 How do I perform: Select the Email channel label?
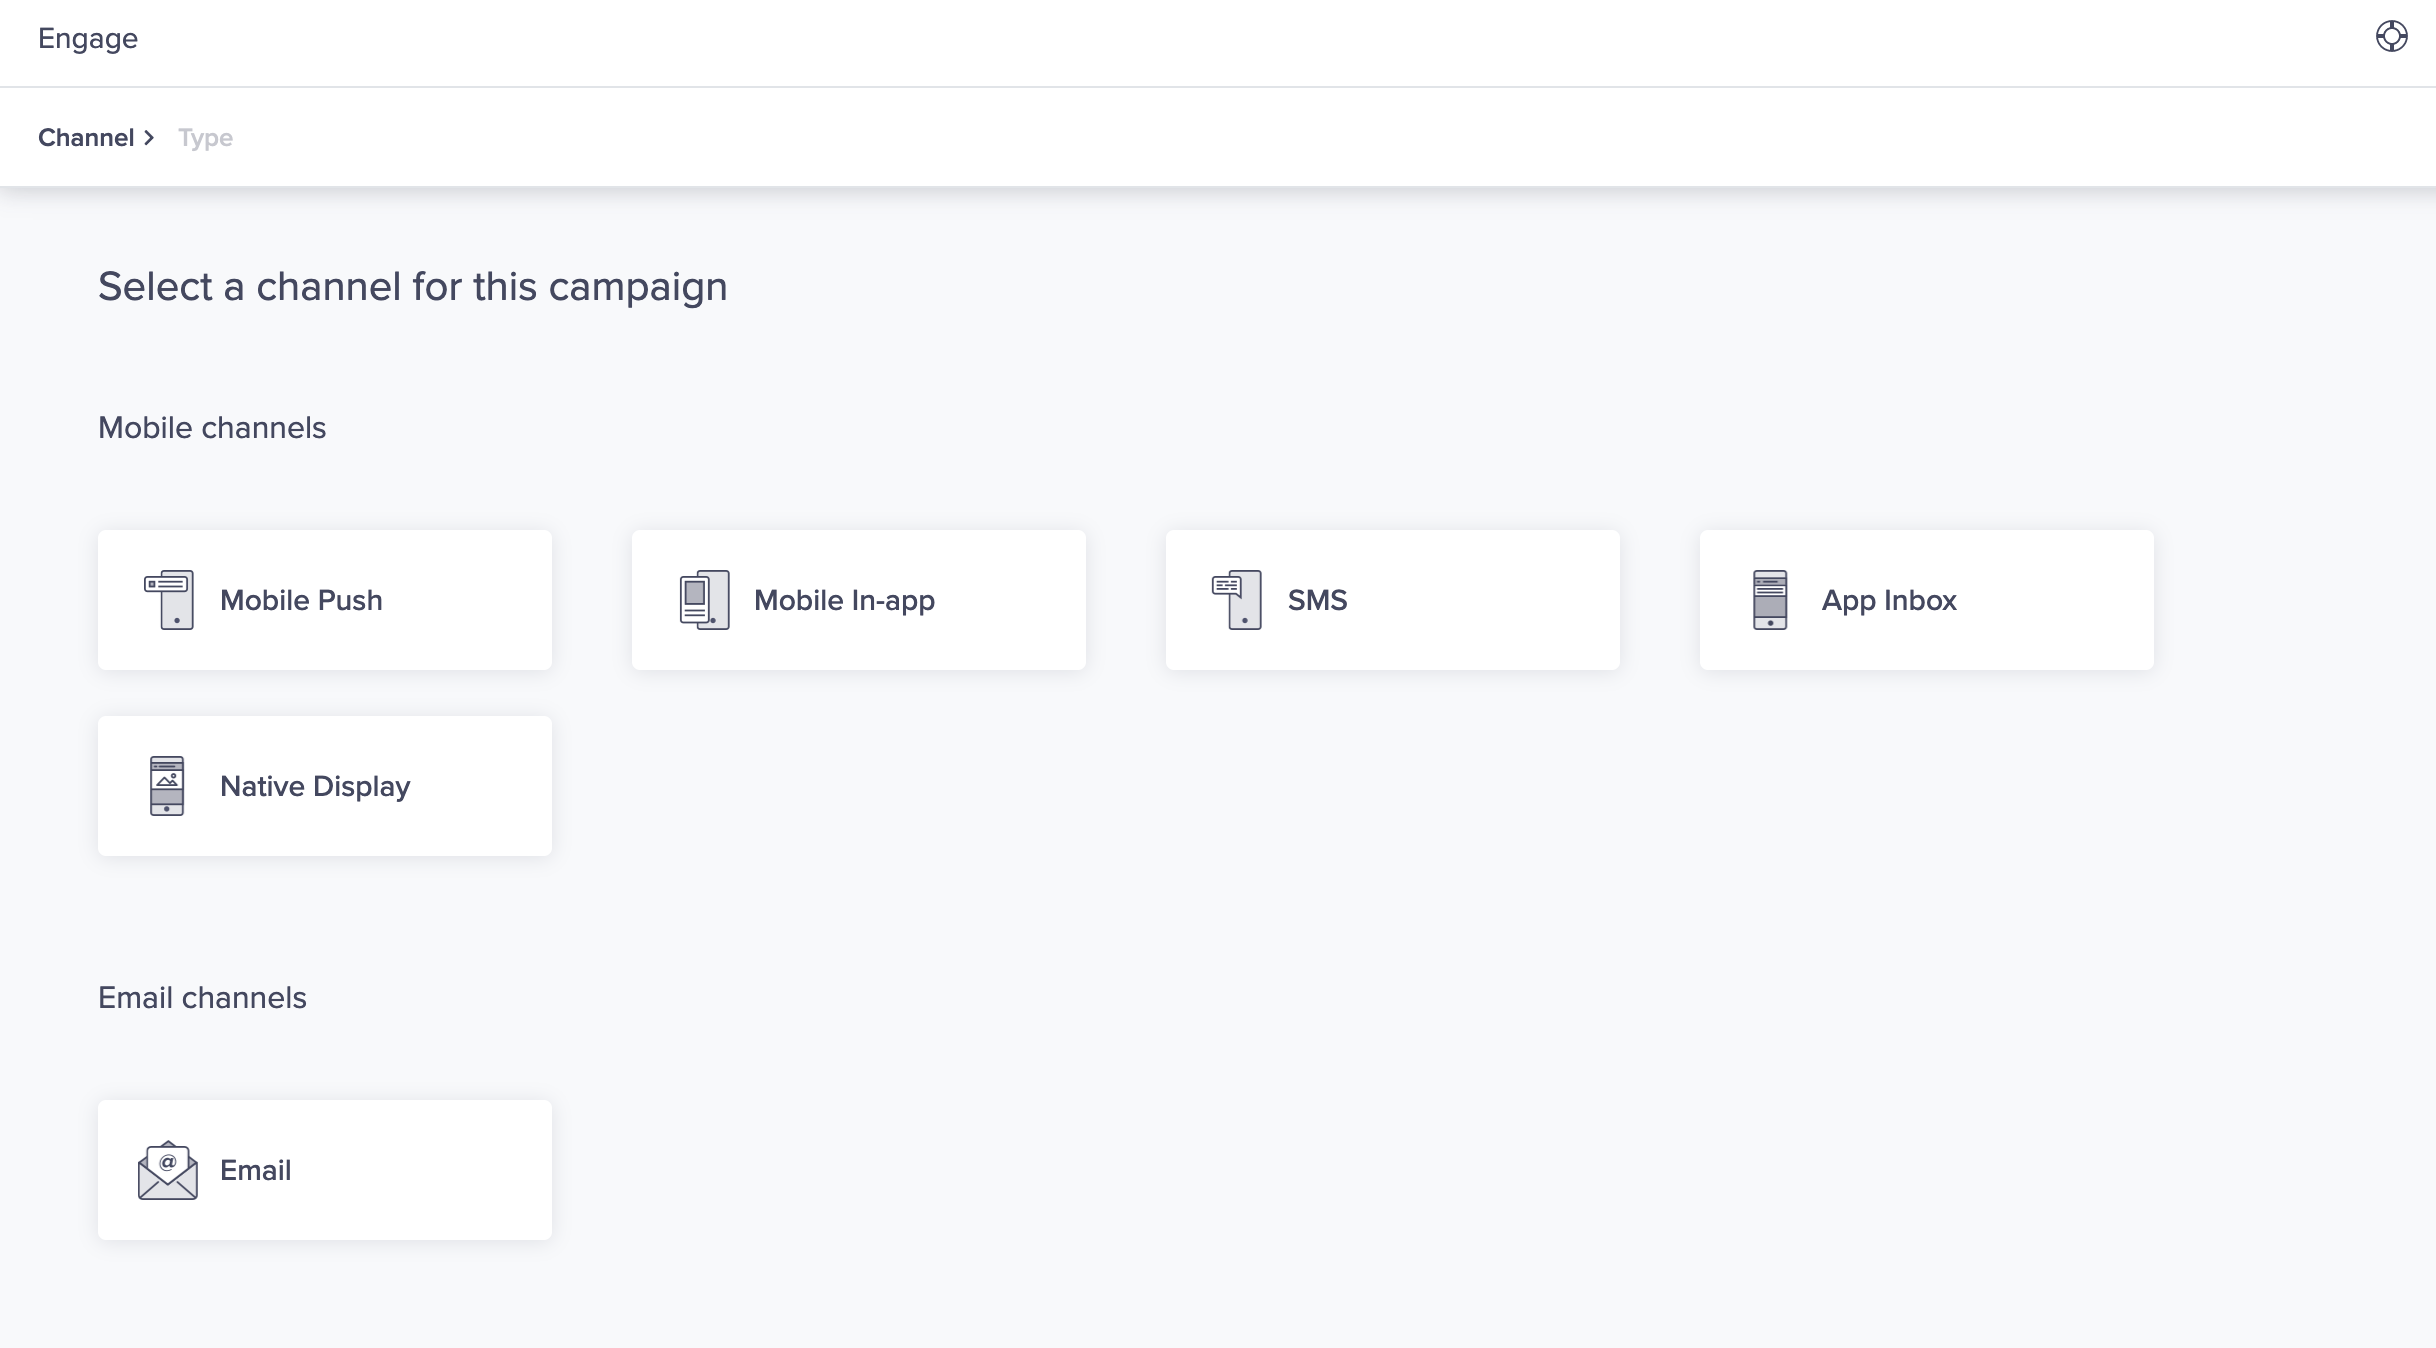[255, 1170]
